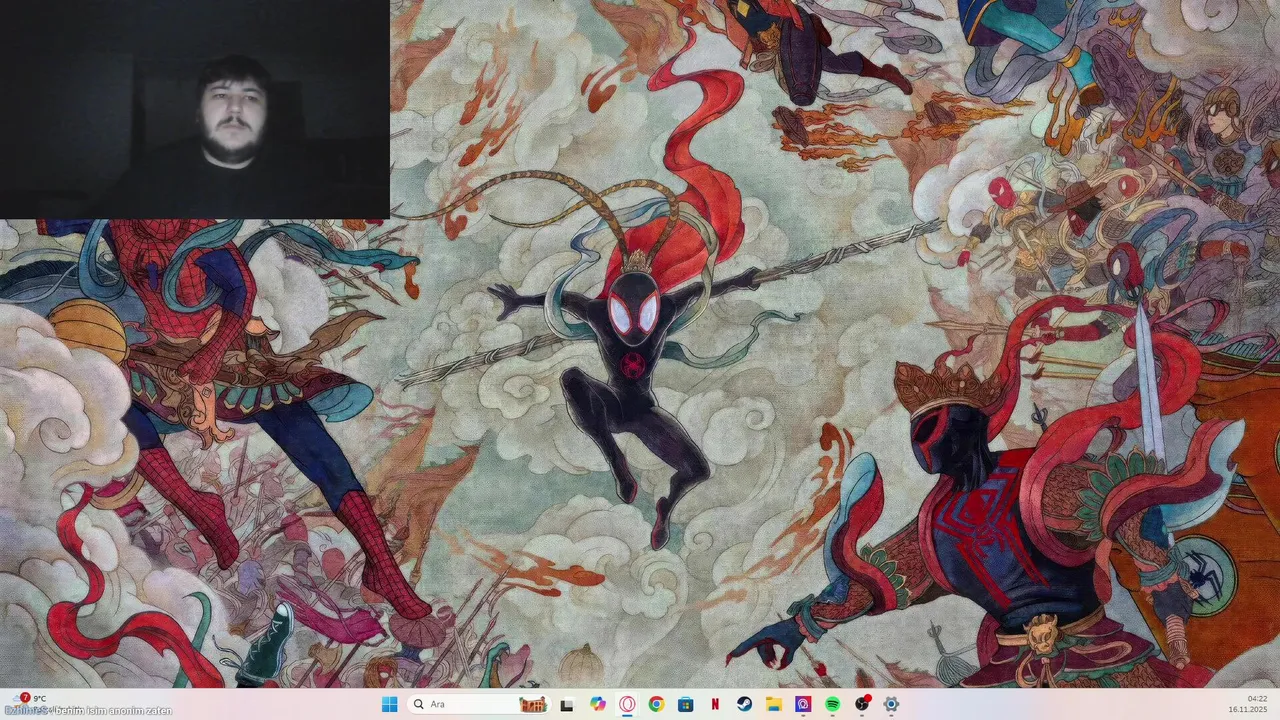Open Spotify from the taskbar
Screen dimensions: 1280x720
click(x=832, y=704)
